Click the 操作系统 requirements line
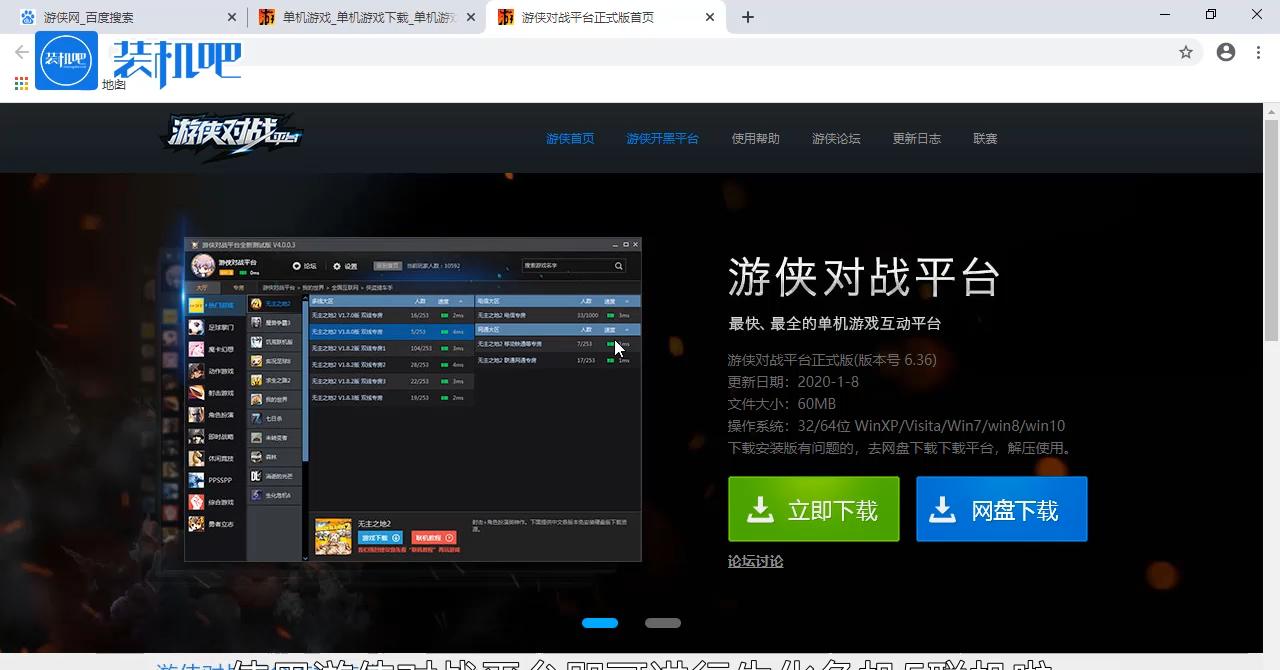 (897, 426)
